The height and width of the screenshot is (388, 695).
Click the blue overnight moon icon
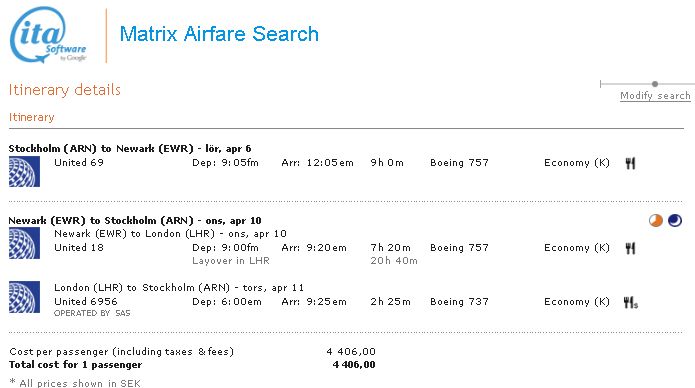coord(675,220)
